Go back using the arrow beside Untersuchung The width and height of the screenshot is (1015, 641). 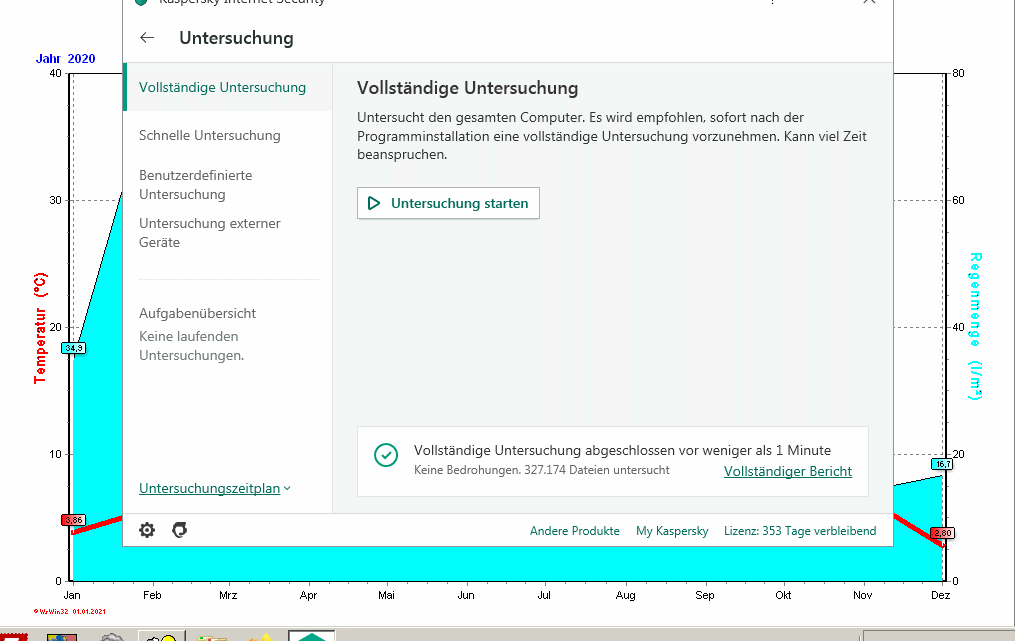(147, 38)
